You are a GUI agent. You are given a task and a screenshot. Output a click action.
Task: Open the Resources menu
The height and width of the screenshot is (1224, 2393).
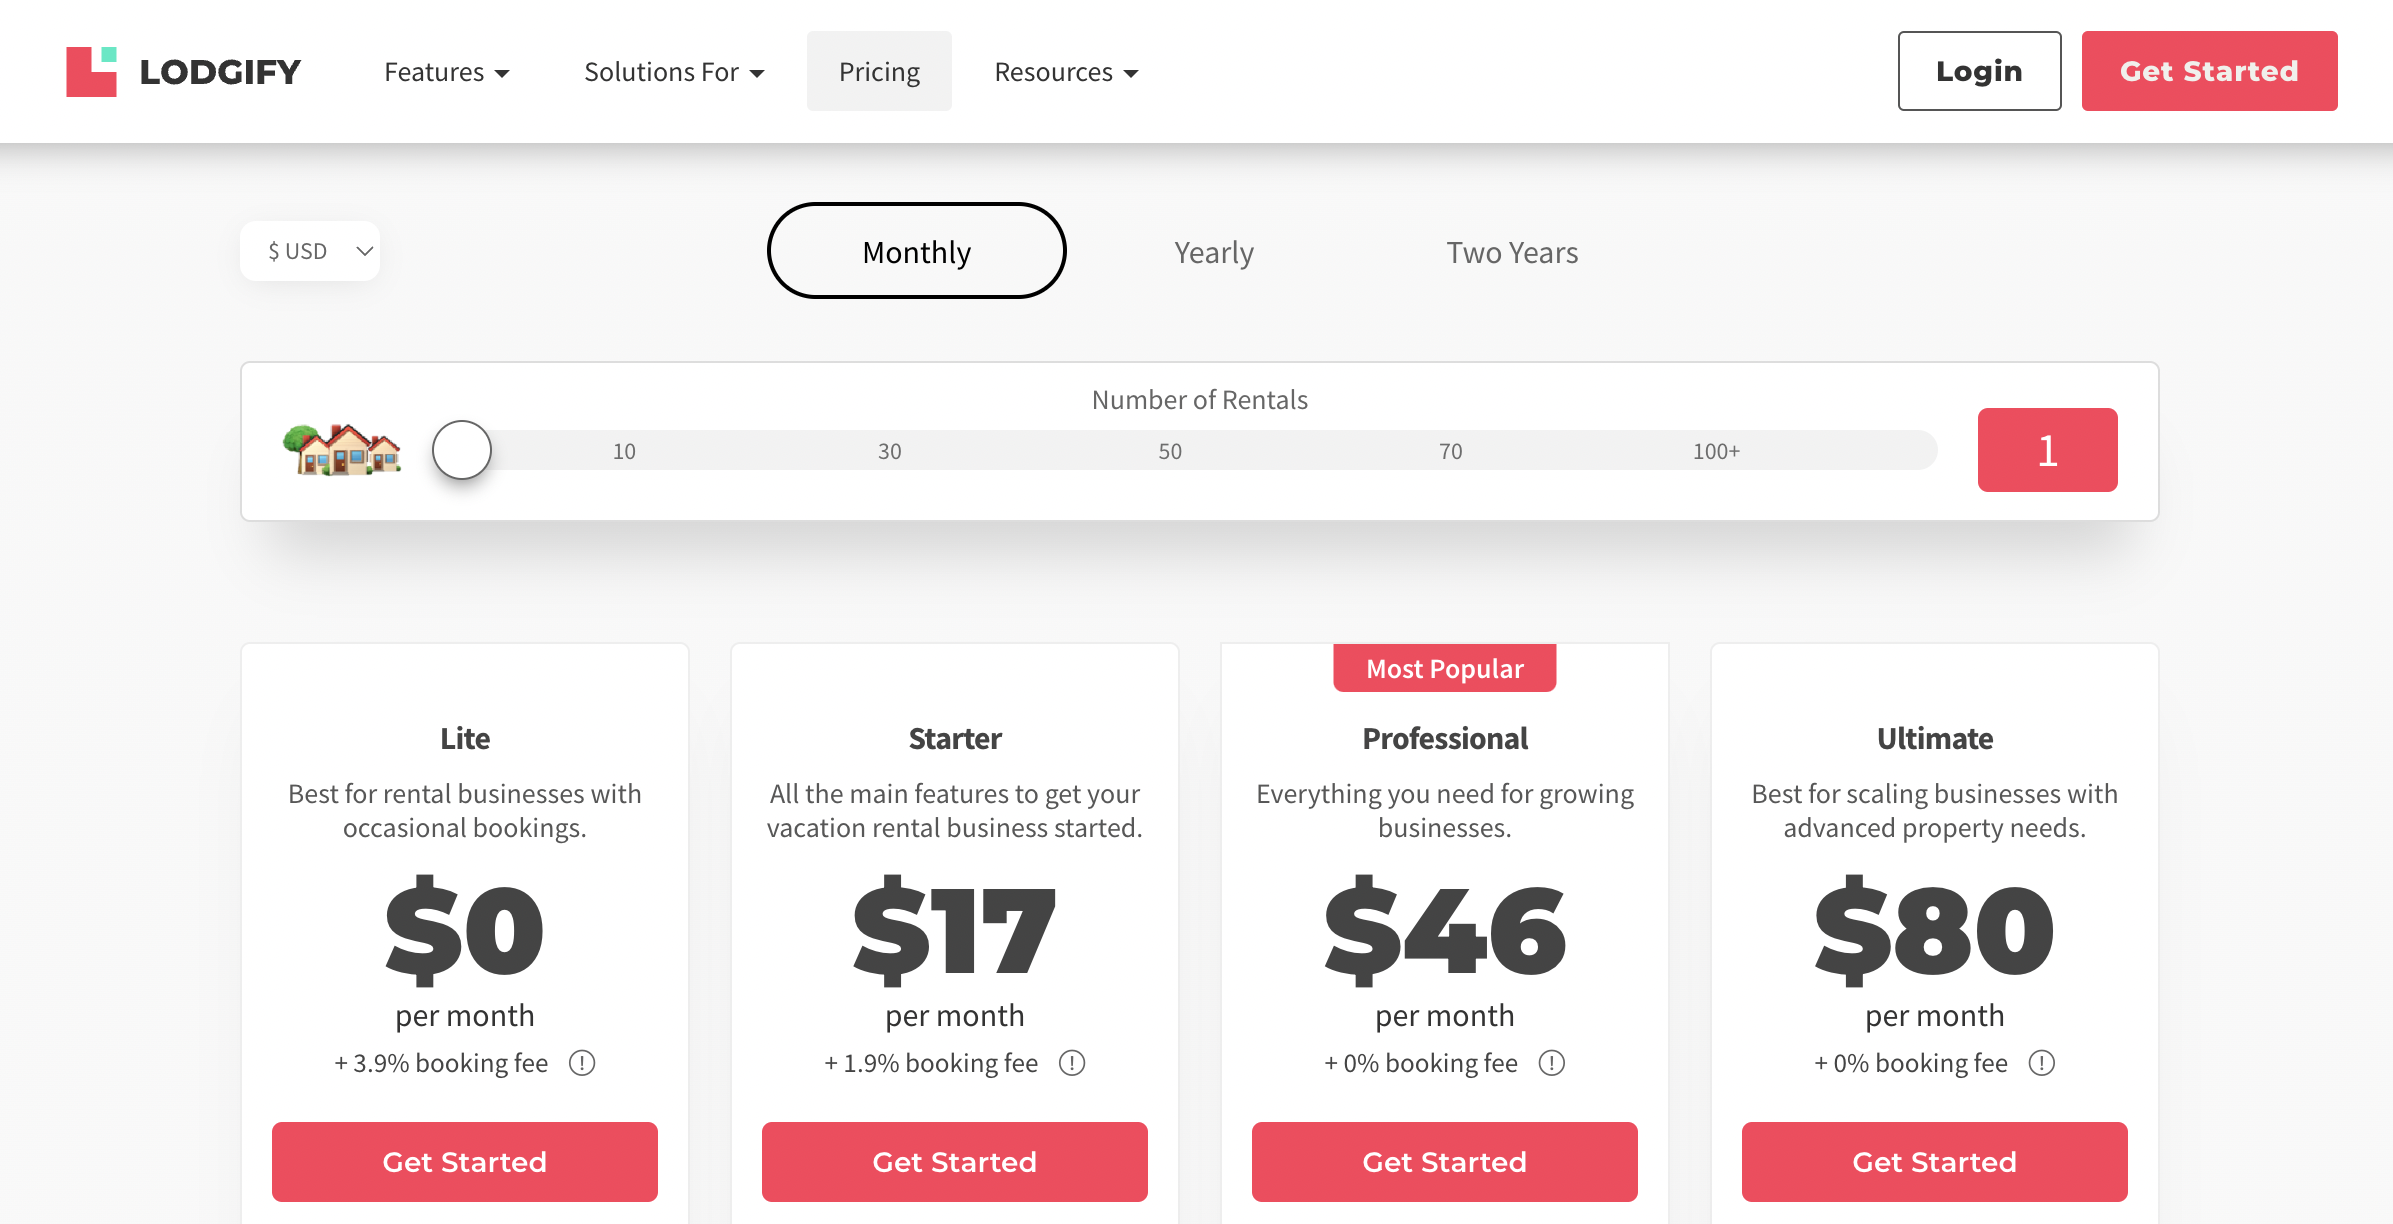[1065, 71]
